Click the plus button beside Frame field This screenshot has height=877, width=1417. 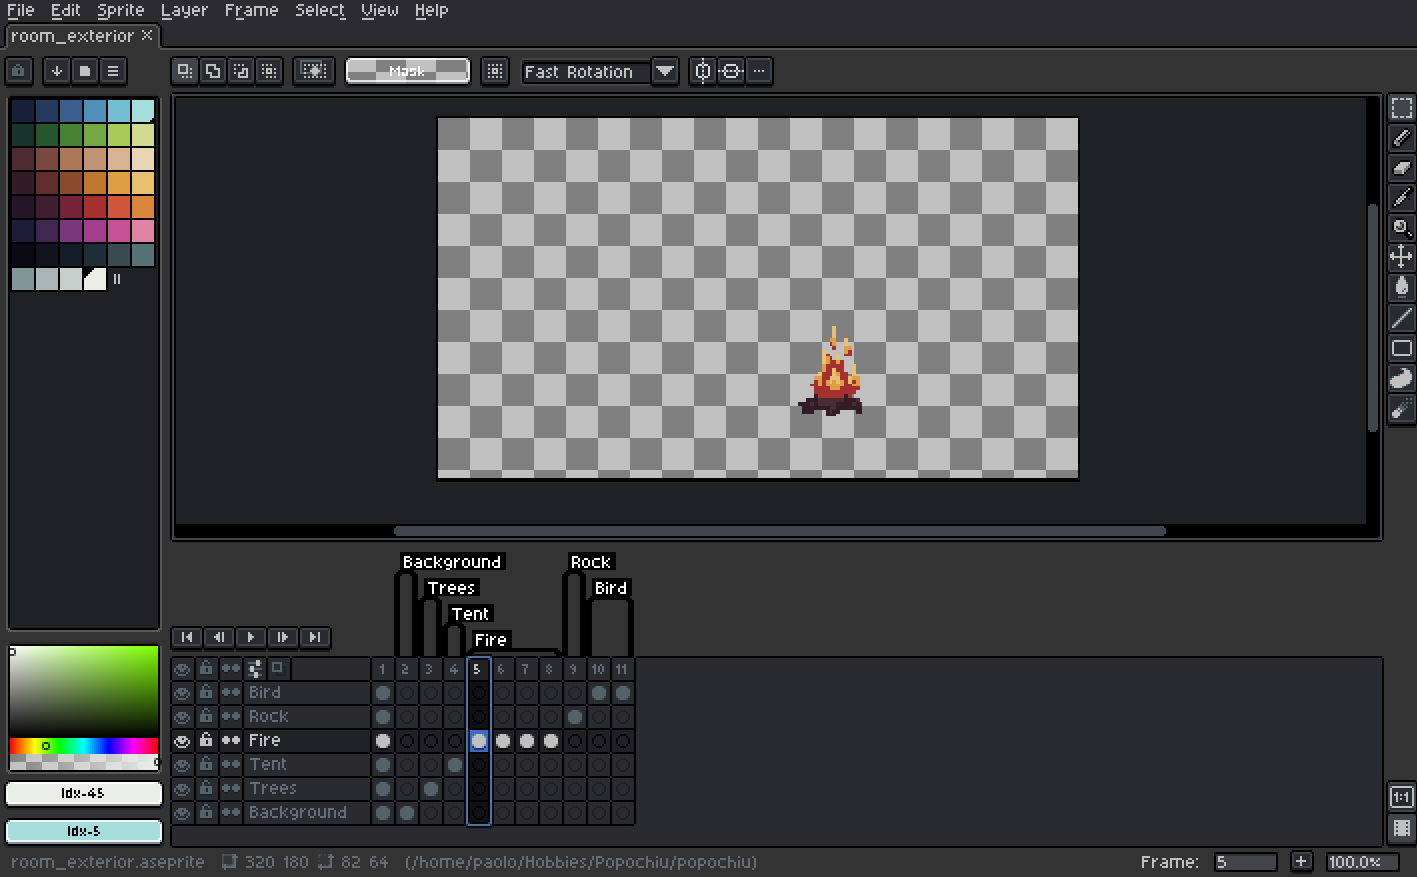click(x=1301, y=862)
